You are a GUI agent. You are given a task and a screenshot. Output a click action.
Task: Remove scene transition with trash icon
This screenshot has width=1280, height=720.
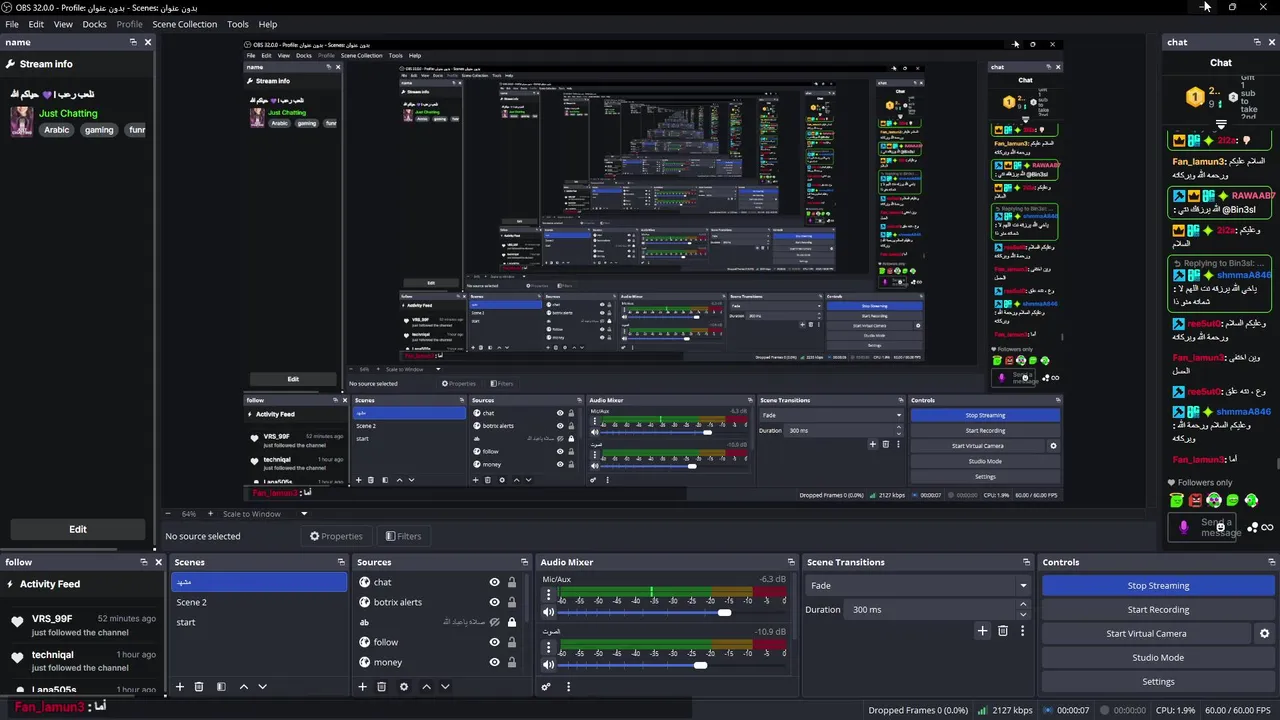(1003, 631)
